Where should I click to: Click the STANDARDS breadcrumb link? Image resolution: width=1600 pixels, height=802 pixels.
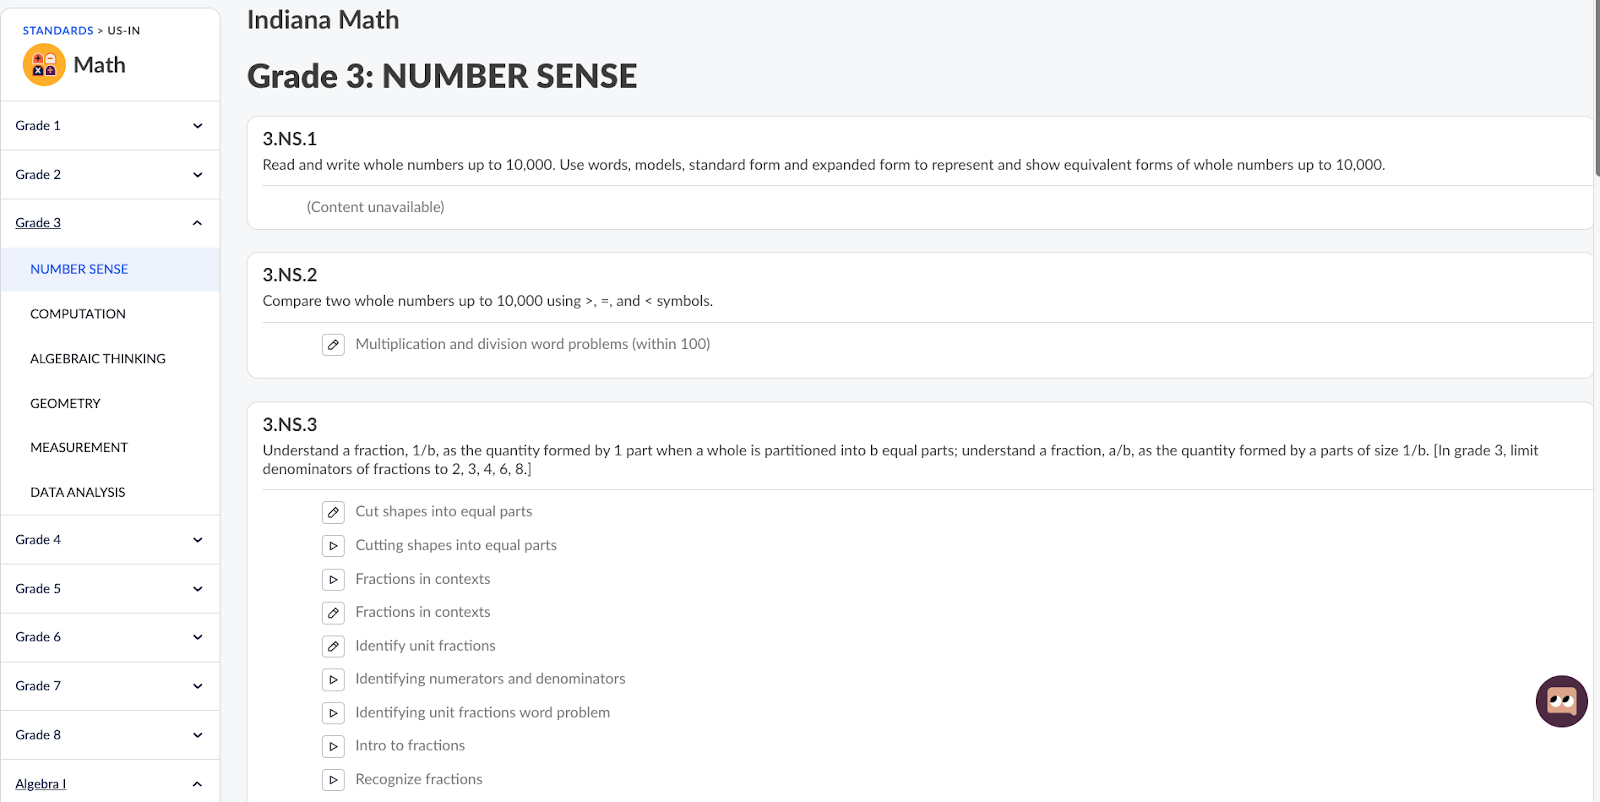coord(58,31)
